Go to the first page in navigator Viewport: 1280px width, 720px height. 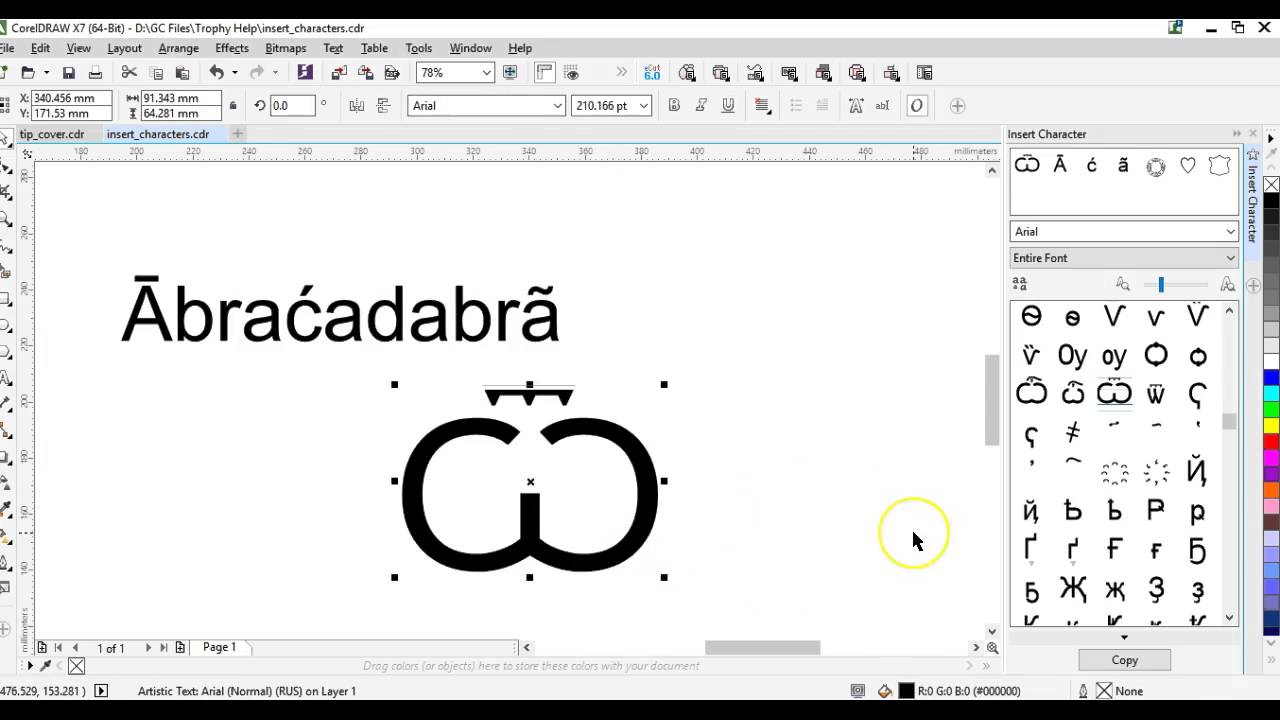(58, 648)
